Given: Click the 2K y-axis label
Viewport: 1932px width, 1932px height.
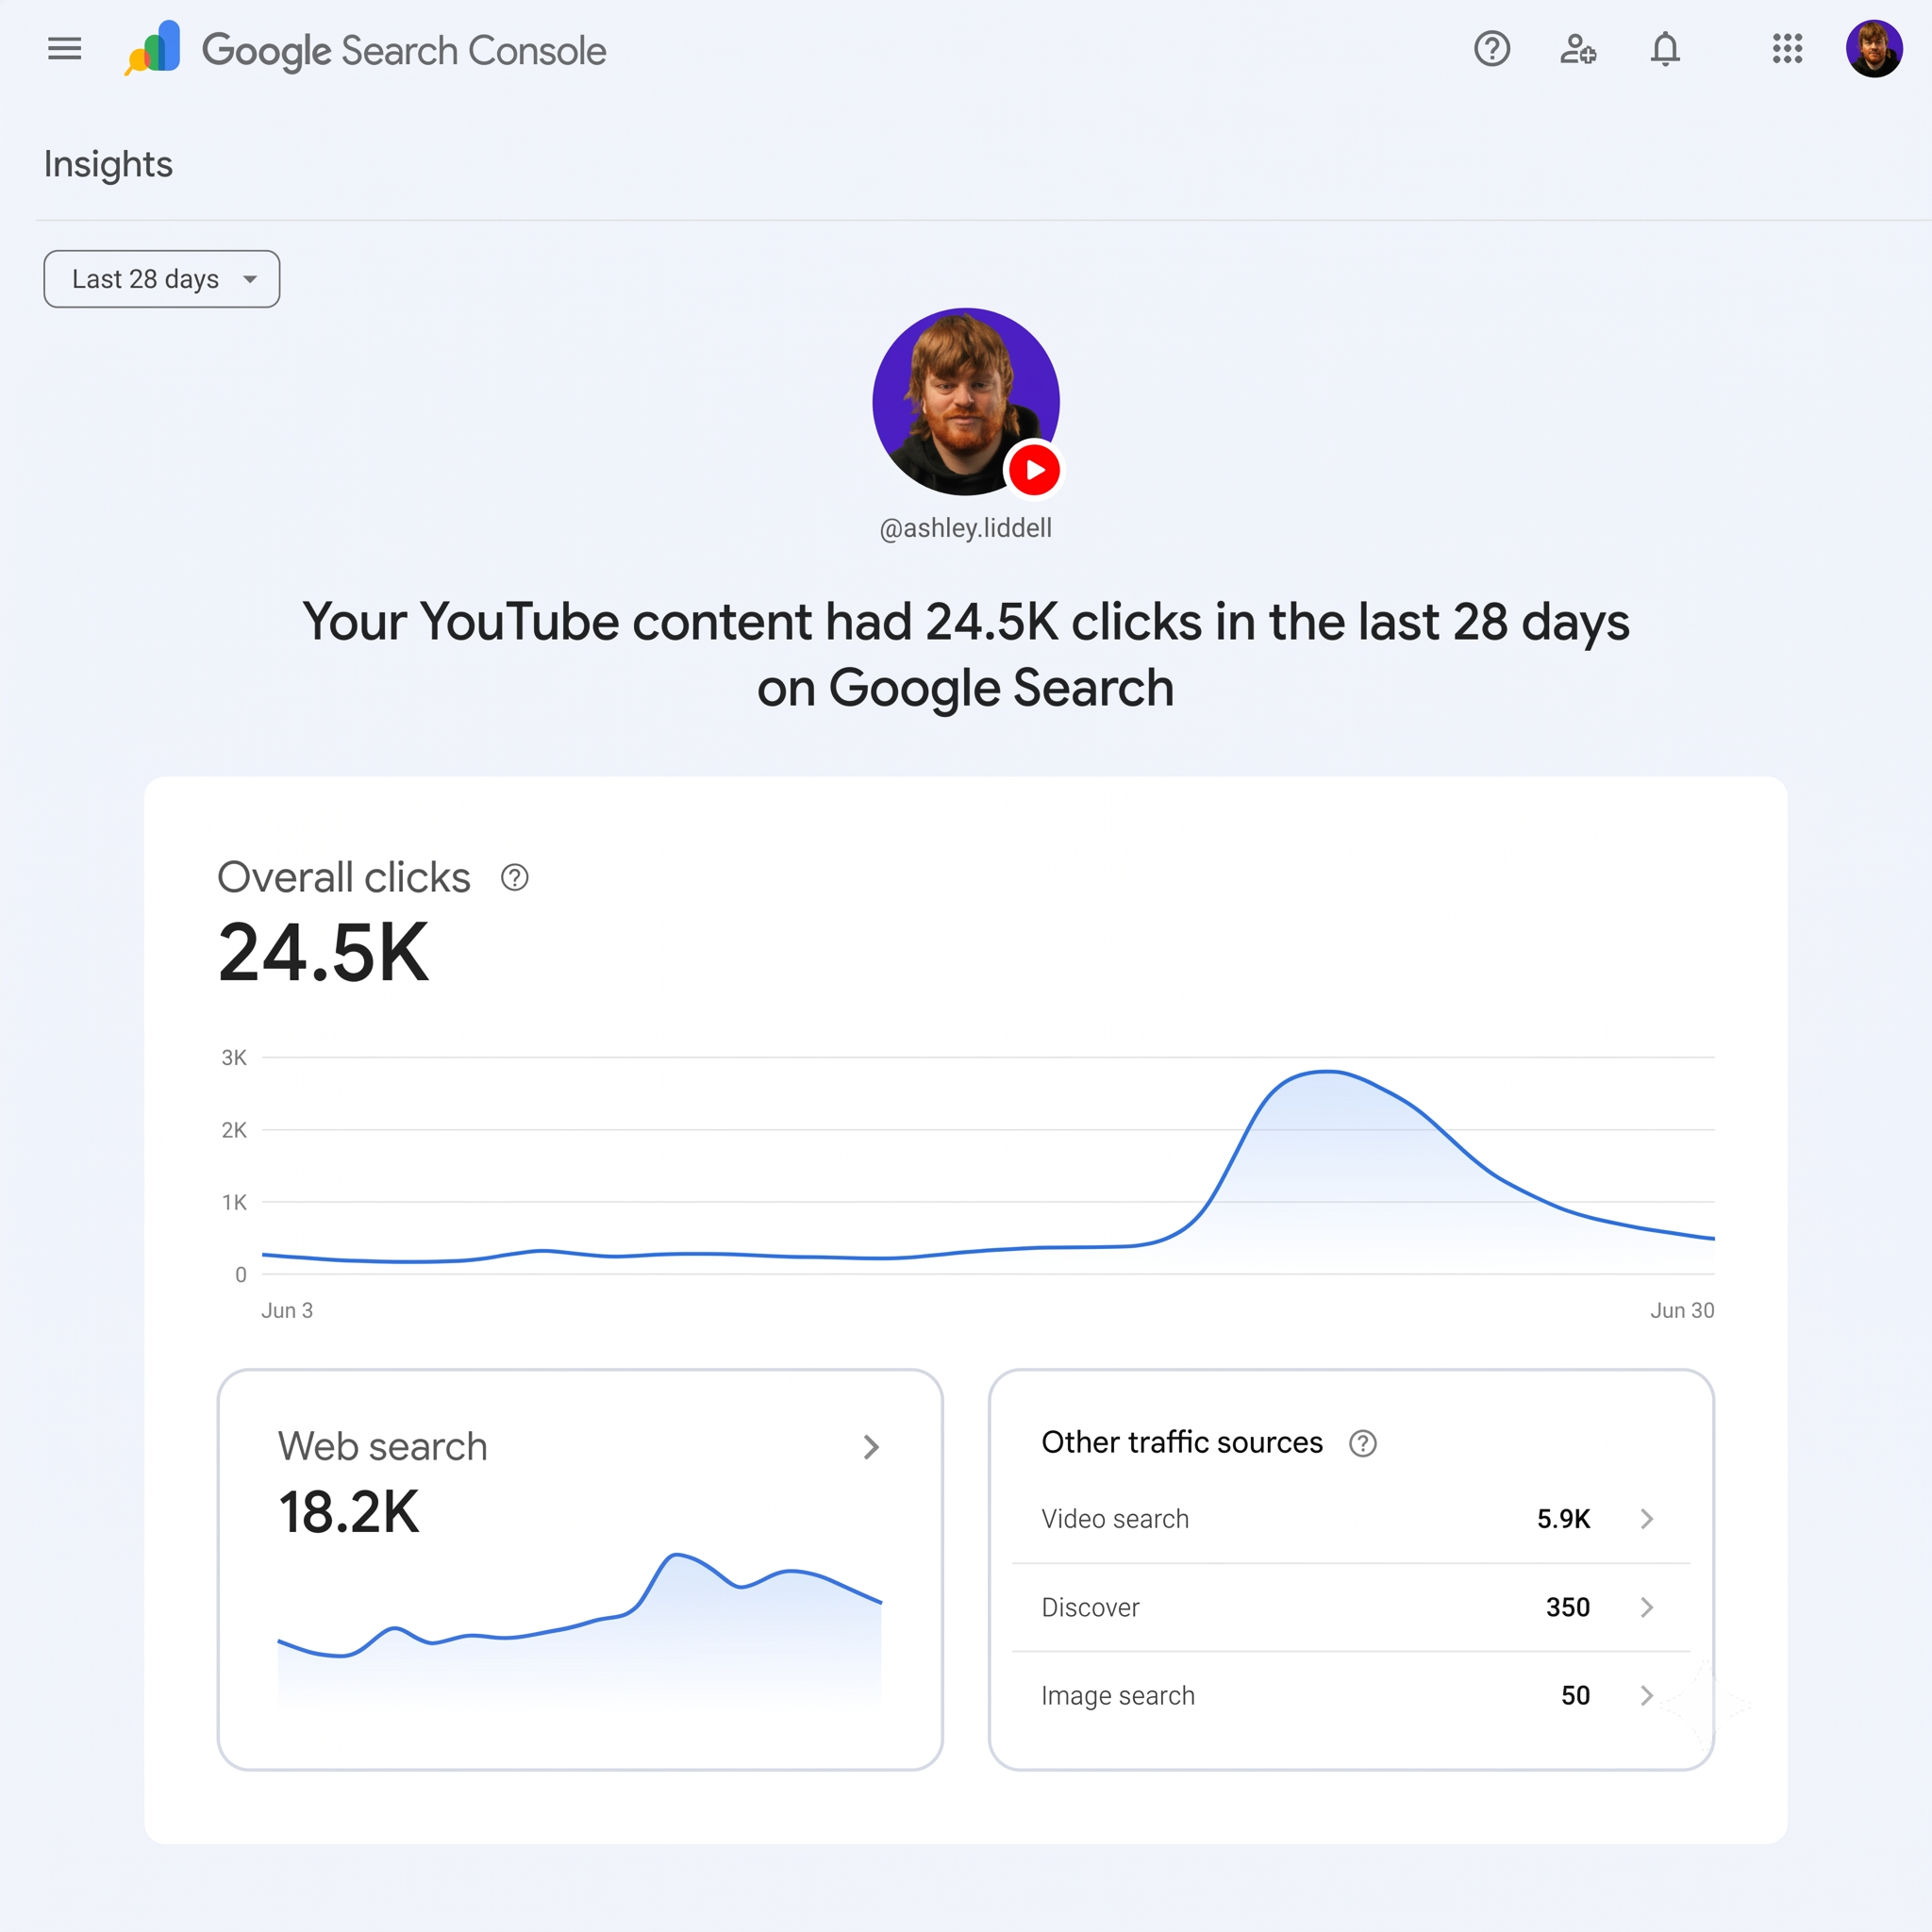Looking at the screenshot, I should pyautogui.click(x=234, y=1130).
